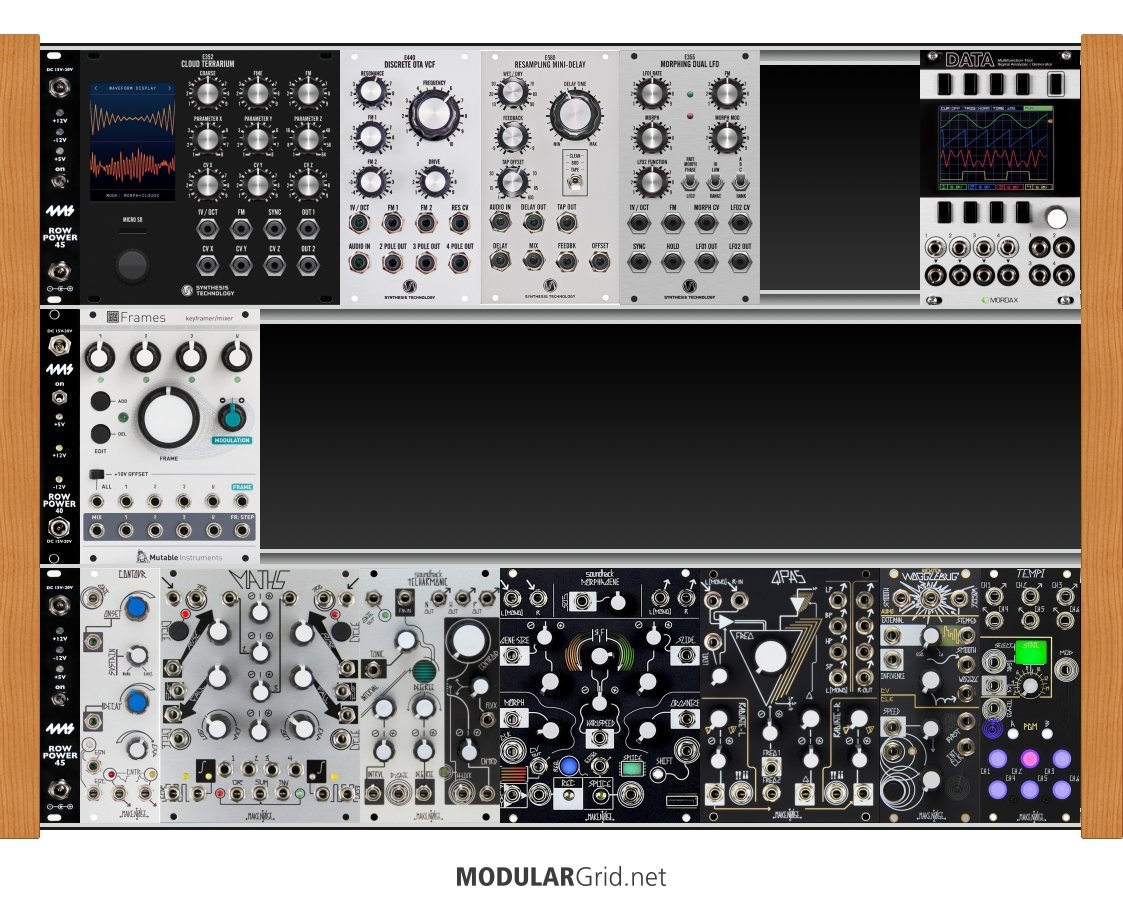The image size is (1123, 898).
Task: Click the E355 HOLD jack
Action: tap(673, 262)
